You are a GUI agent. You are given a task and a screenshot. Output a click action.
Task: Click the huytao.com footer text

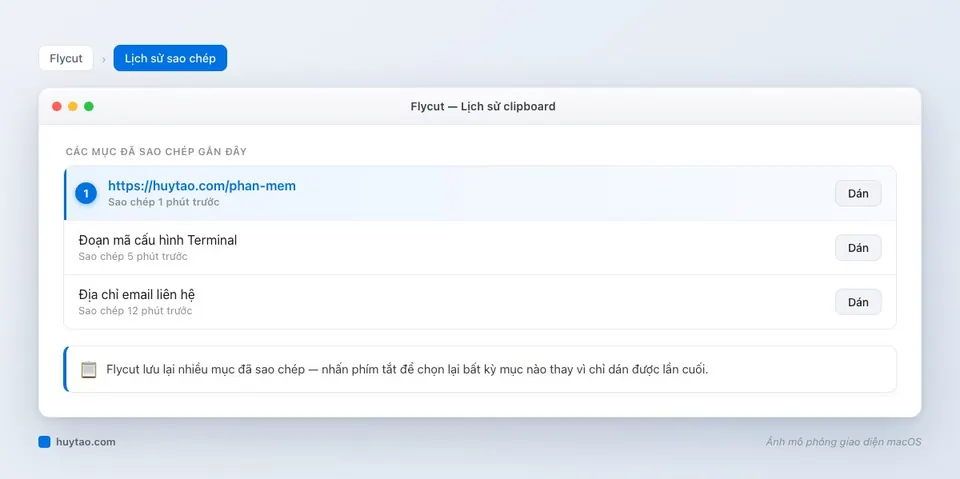tap(86, 442)
